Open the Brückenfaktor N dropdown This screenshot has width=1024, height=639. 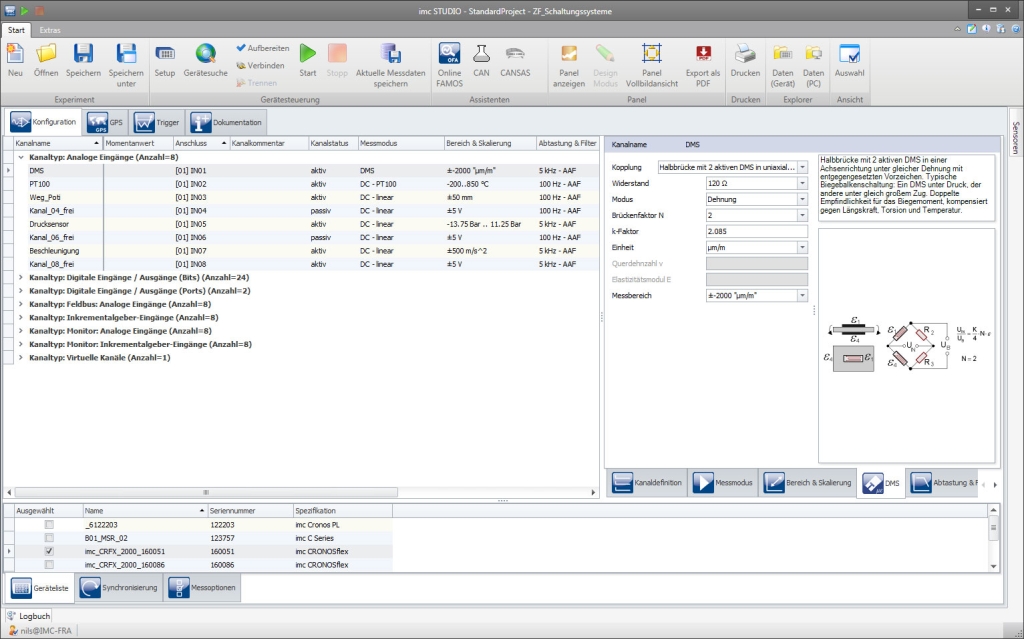(802, 215)
